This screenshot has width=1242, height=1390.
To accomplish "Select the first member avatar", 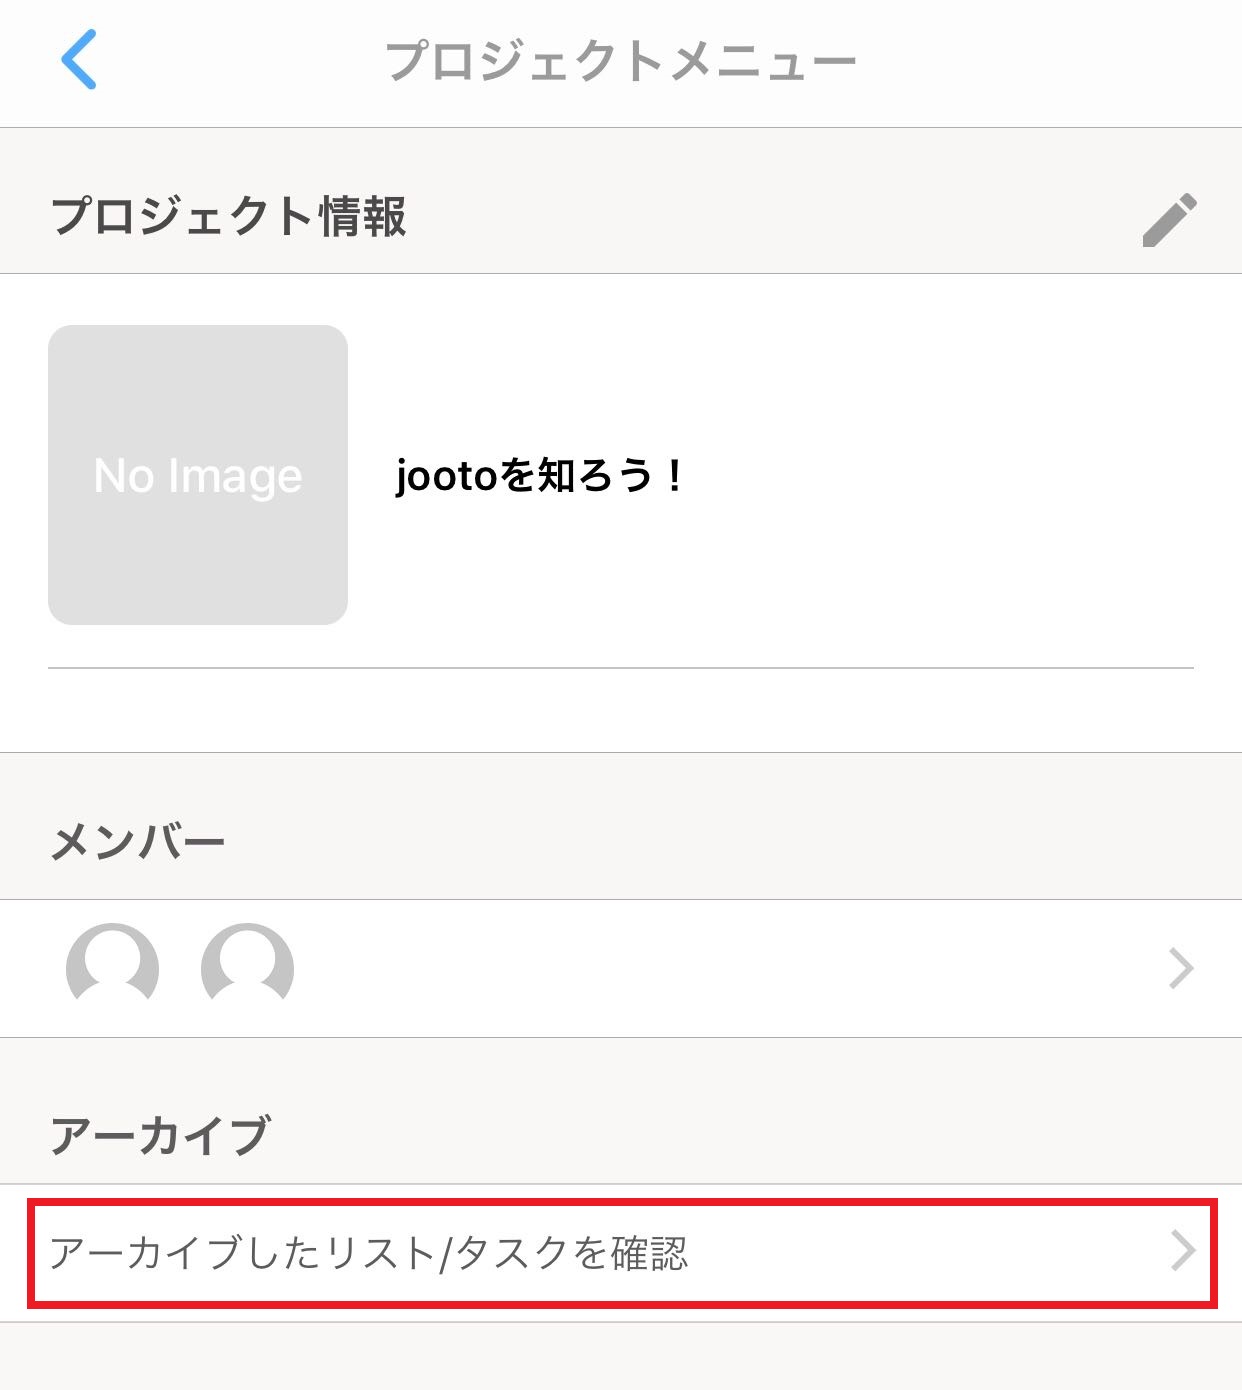I will pos(112,967).
